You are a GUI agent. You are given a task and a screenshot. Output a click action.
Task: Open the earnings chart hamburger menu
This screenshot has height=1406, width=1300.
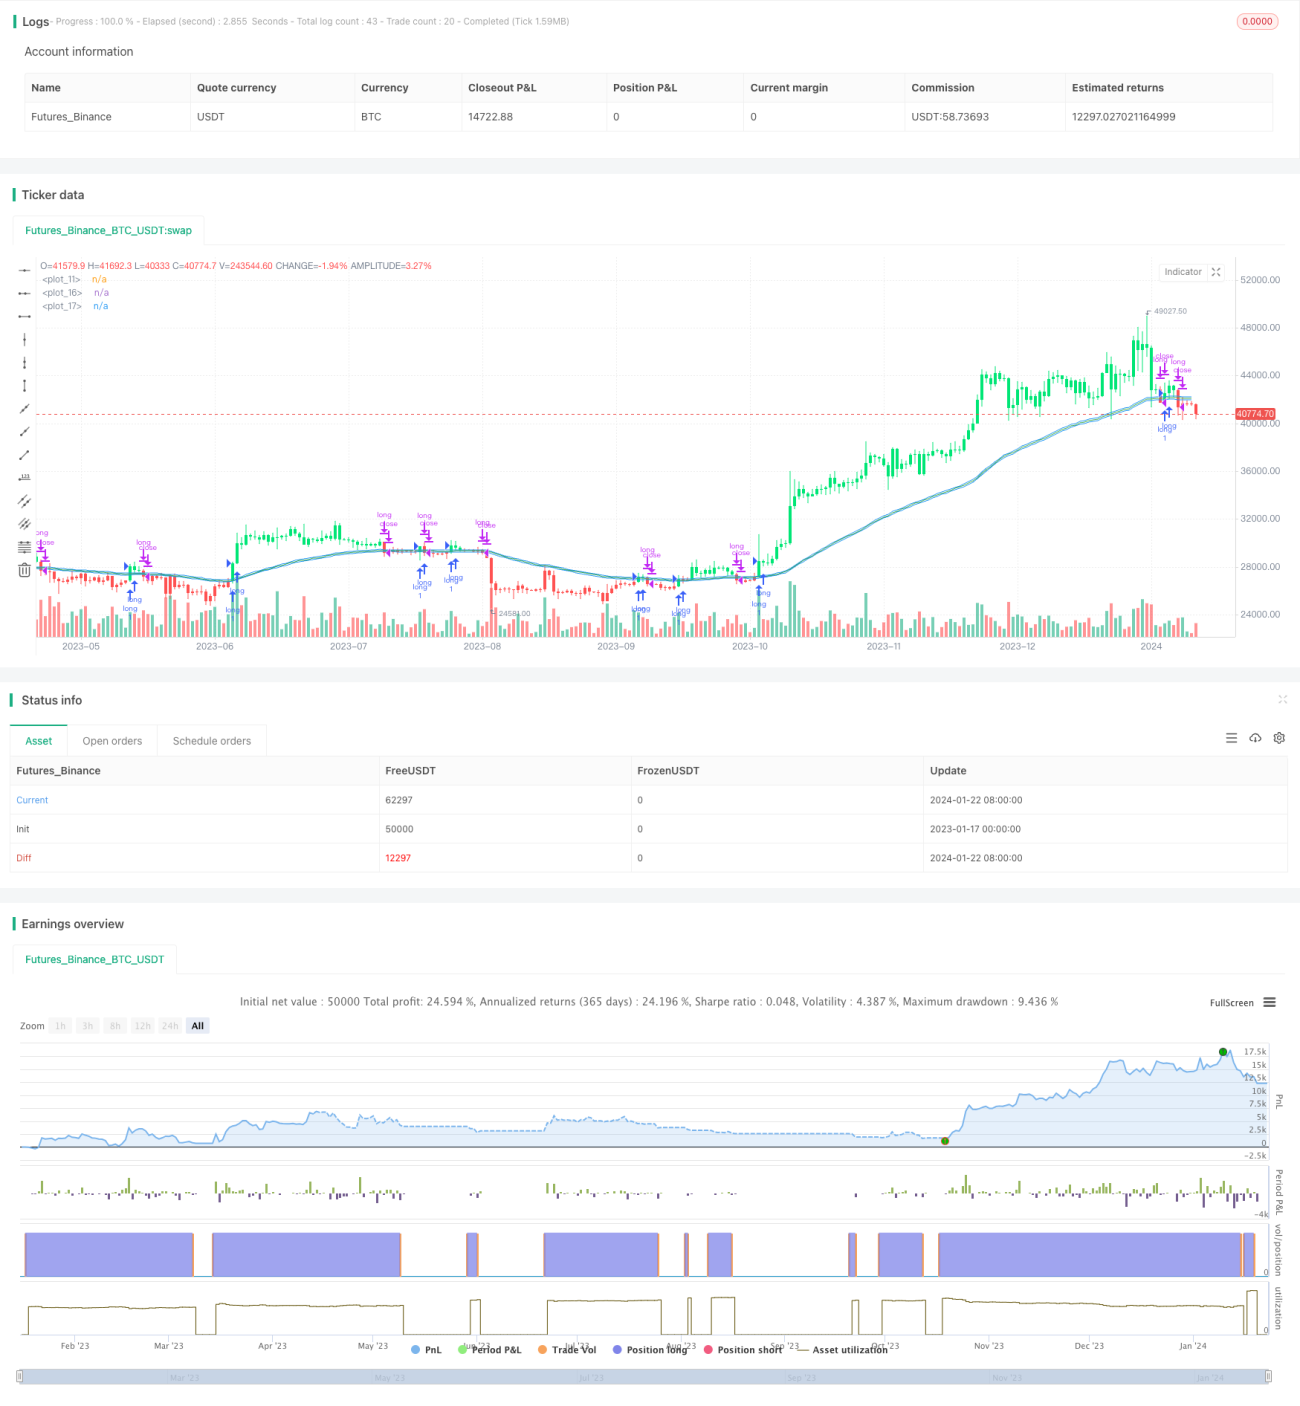point(1269,1002)
